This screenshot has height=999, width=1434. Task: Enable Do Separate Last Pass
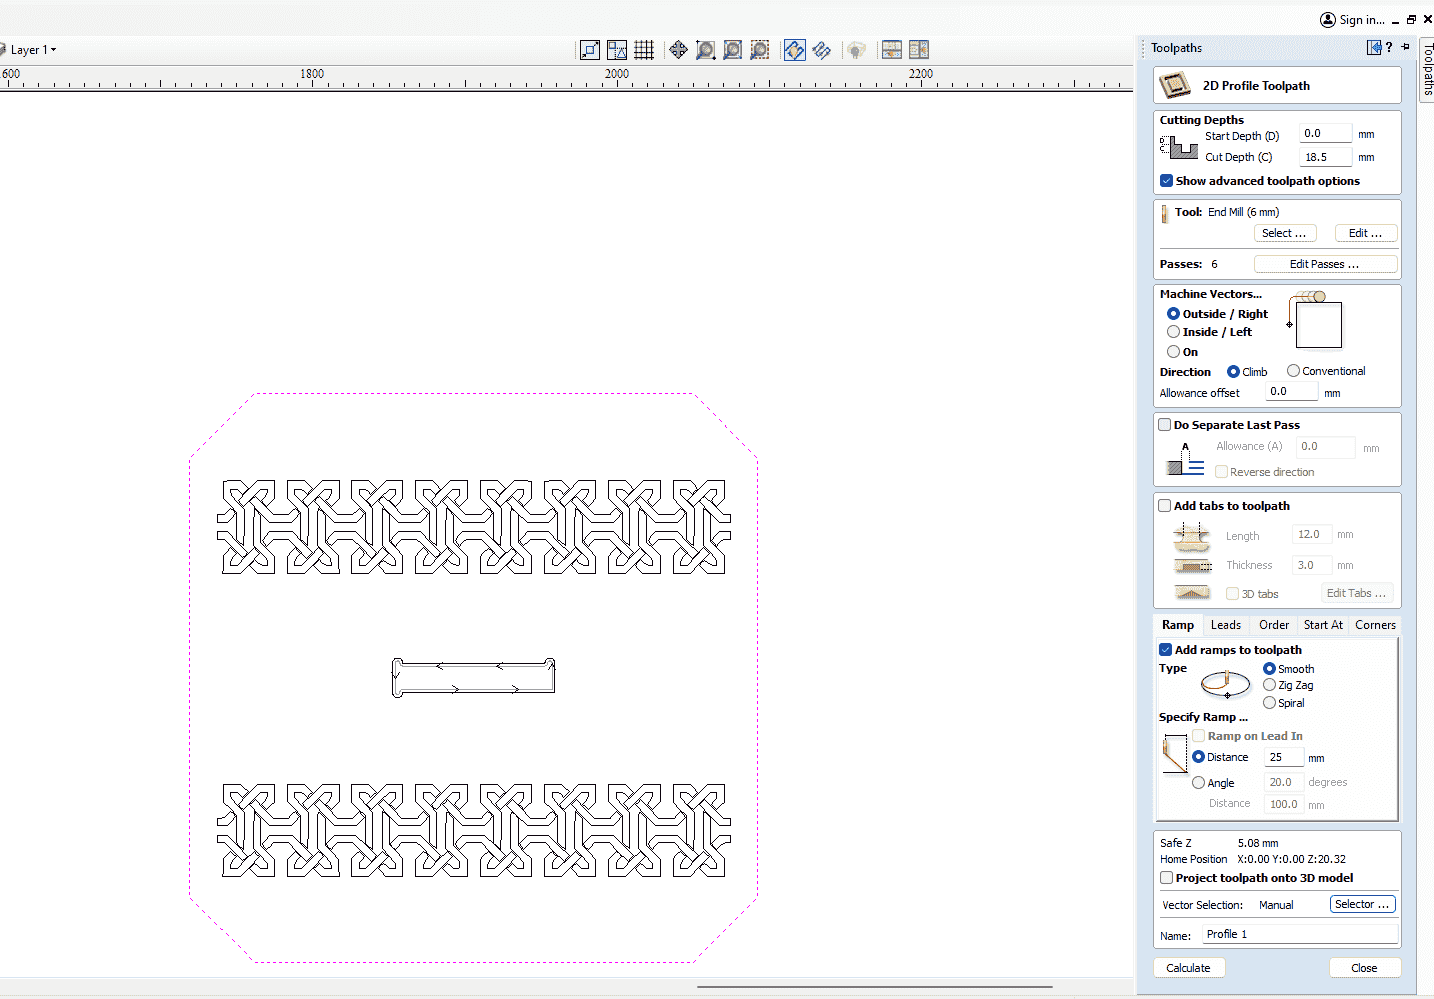[x=1165, y=425]
